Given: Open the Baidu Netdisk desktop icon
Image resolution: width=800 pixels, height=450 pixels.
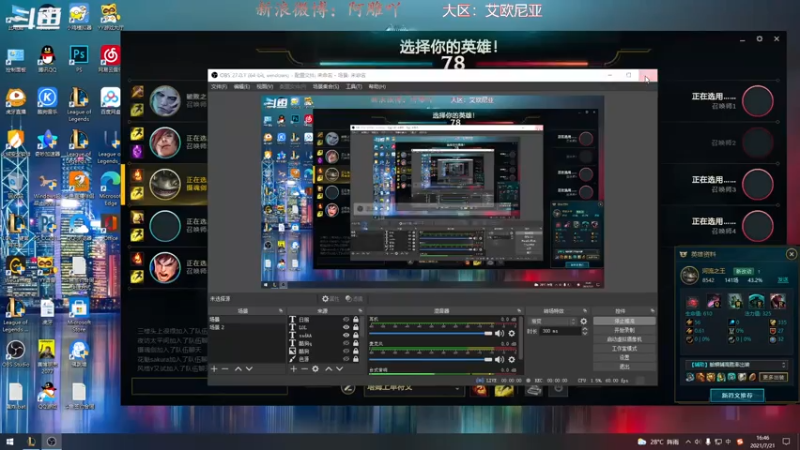Looking at the screenshot, I should 110,101.
